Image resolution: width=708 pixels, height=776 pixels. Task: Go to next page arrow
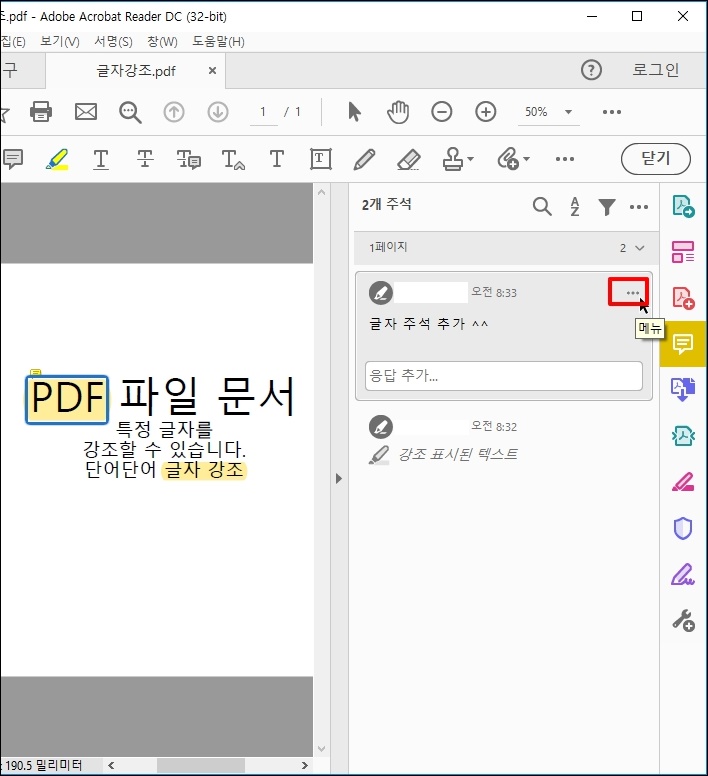218,112
